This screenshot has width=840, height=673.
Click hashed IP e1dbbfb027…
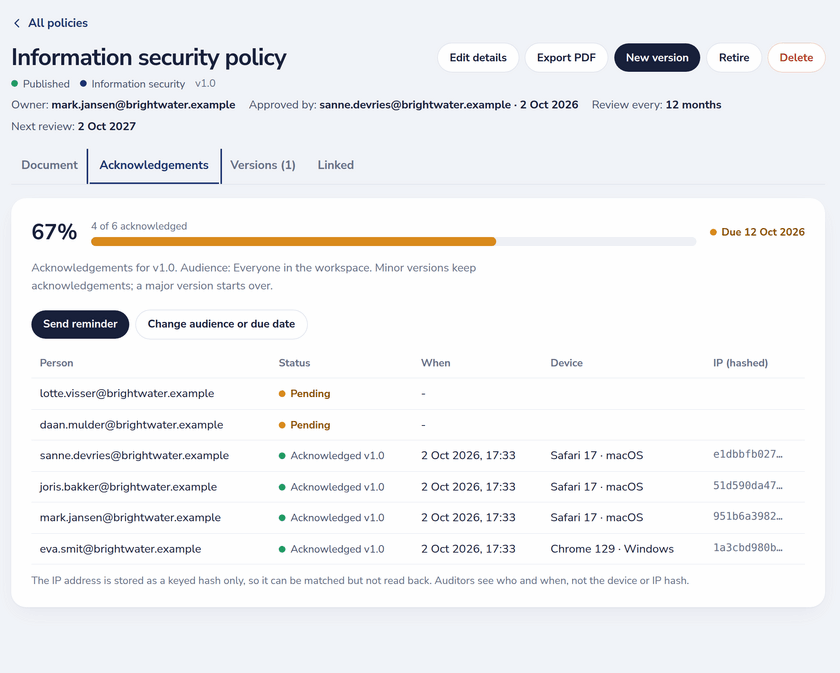748,454
